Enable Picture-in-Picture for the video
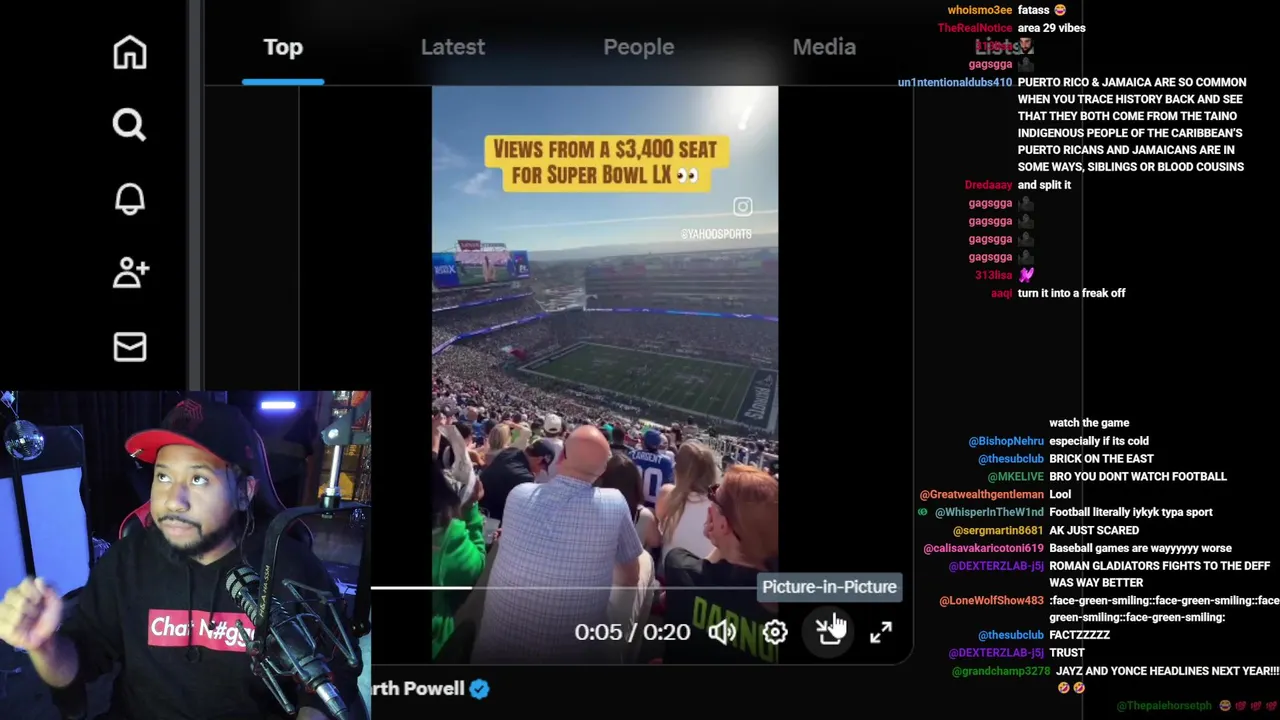Screen dimensions: 1280x720 [x=829, y=631]
